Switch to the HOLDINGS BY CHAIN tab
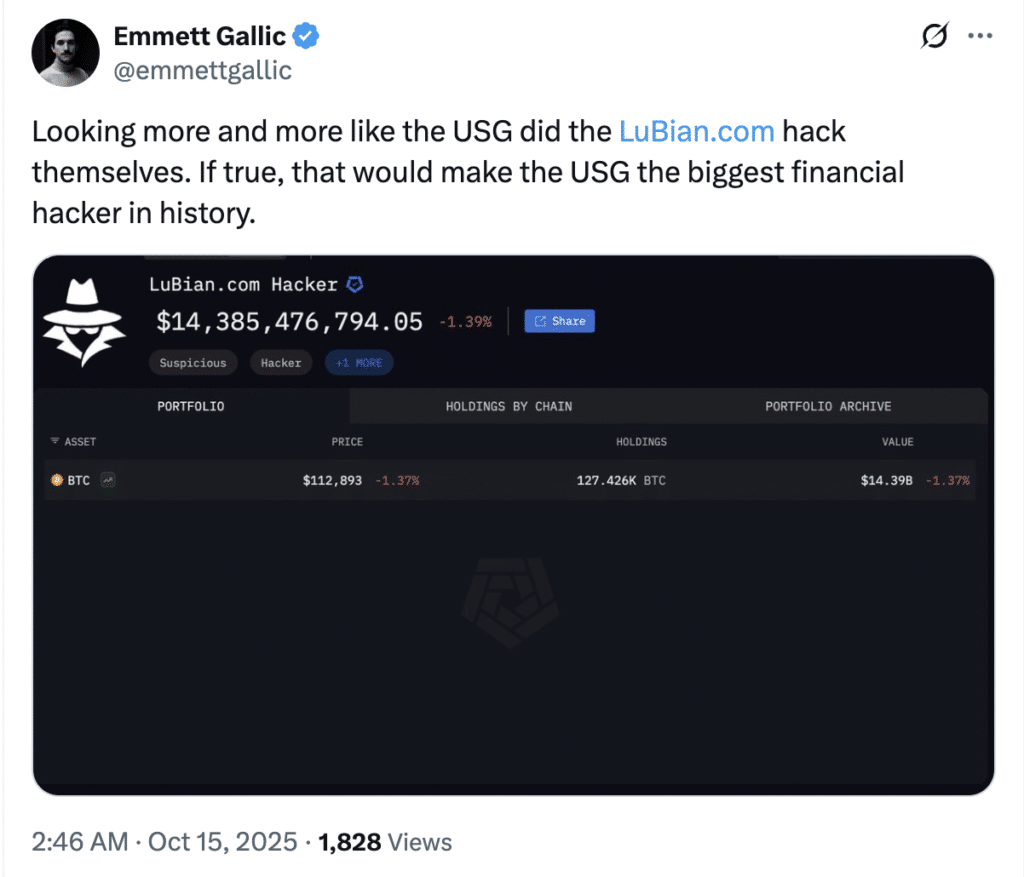The width and height of the screenshot is (1024, 877). pos(508,407)
